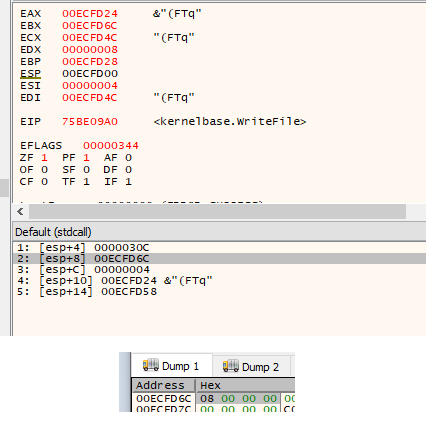The width and height of the screenshot is (426, 448).
Task: Select dump address 00ECFD7C row
Action: (163, 409)
